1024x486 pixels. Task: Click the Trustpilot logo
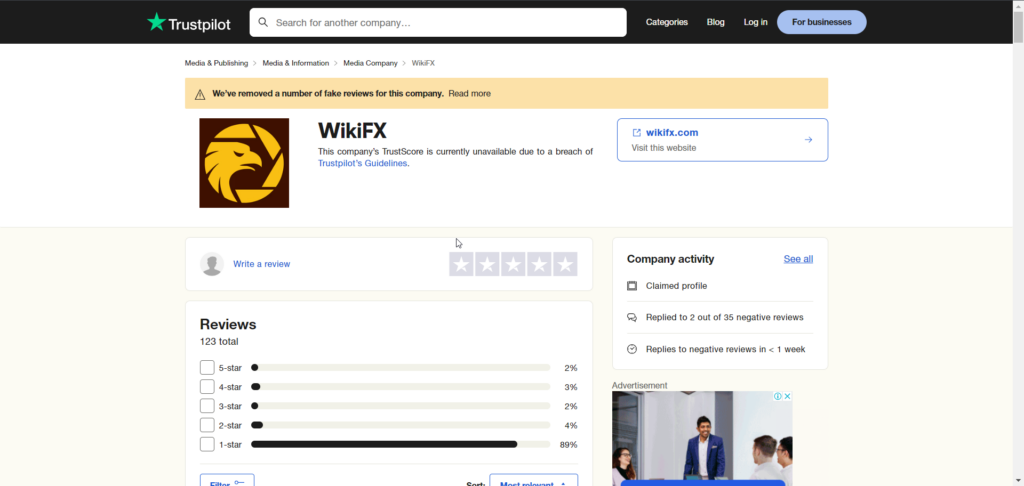(189, 23)
